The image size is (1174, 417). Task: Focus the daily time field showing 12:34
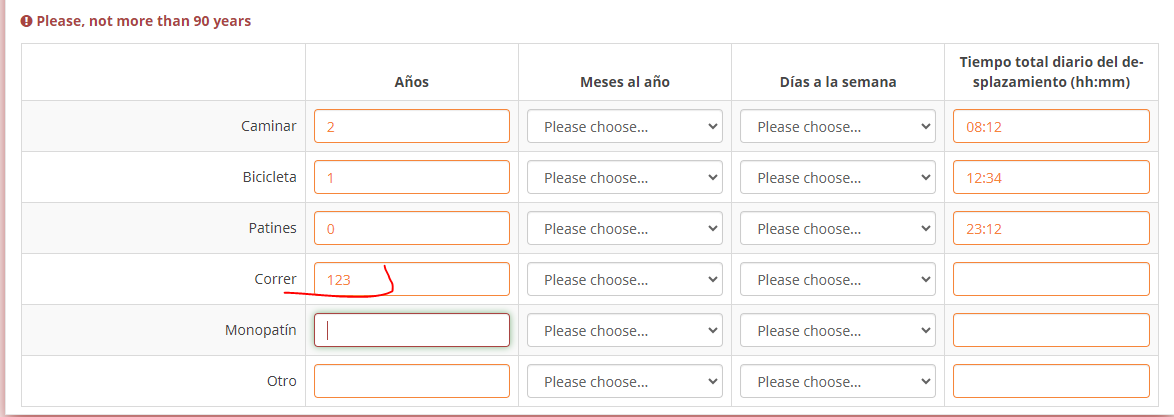(x=1051, y=178)
